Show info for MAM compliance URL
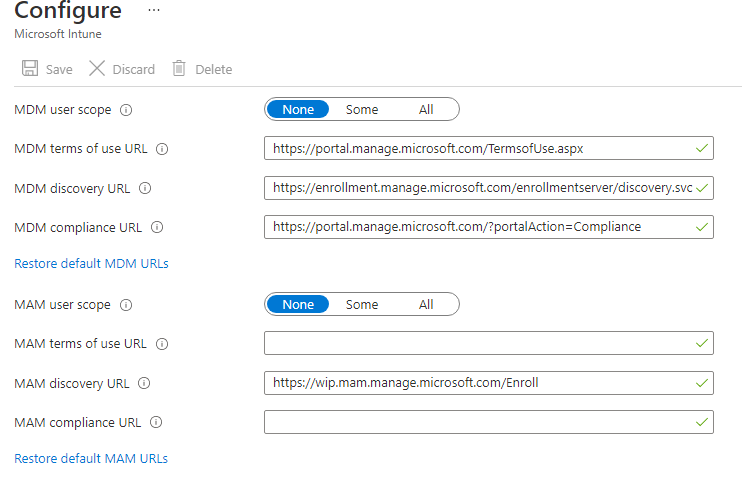This screenshot has width=742, height=484. pyautogui.click(x=156, y=422)
